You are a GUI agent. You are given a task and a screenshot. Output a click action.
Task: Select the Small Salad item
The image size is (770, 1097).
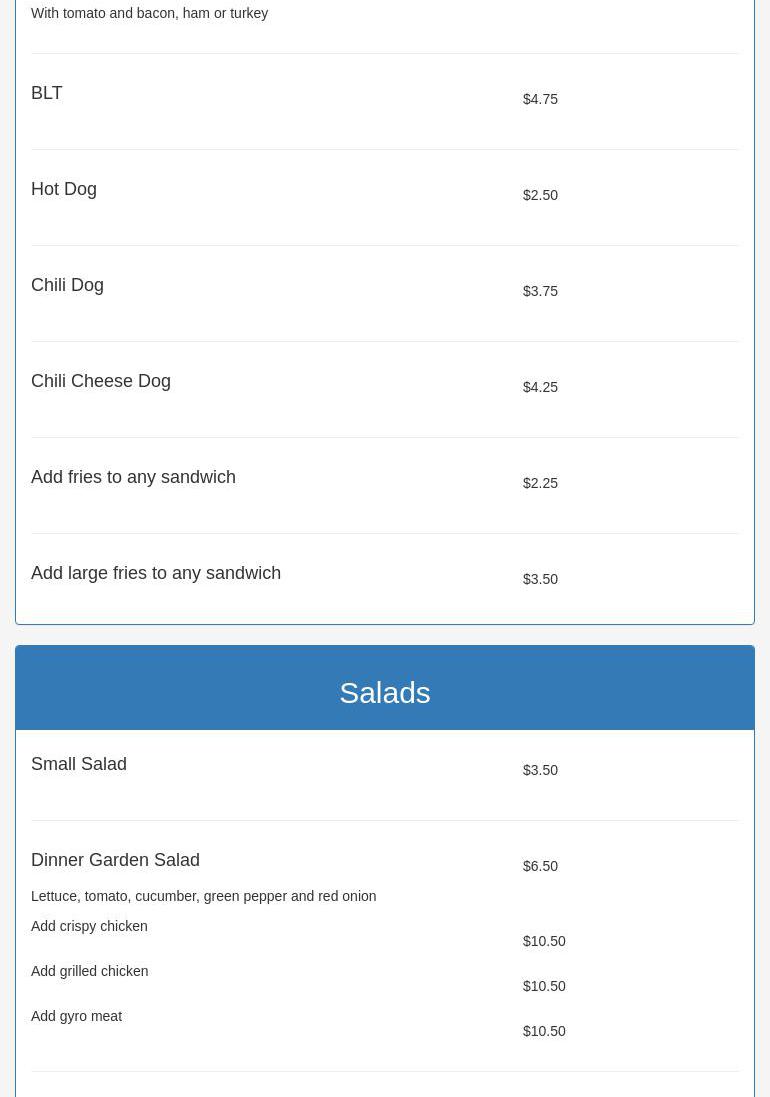[x=79, y=764]
